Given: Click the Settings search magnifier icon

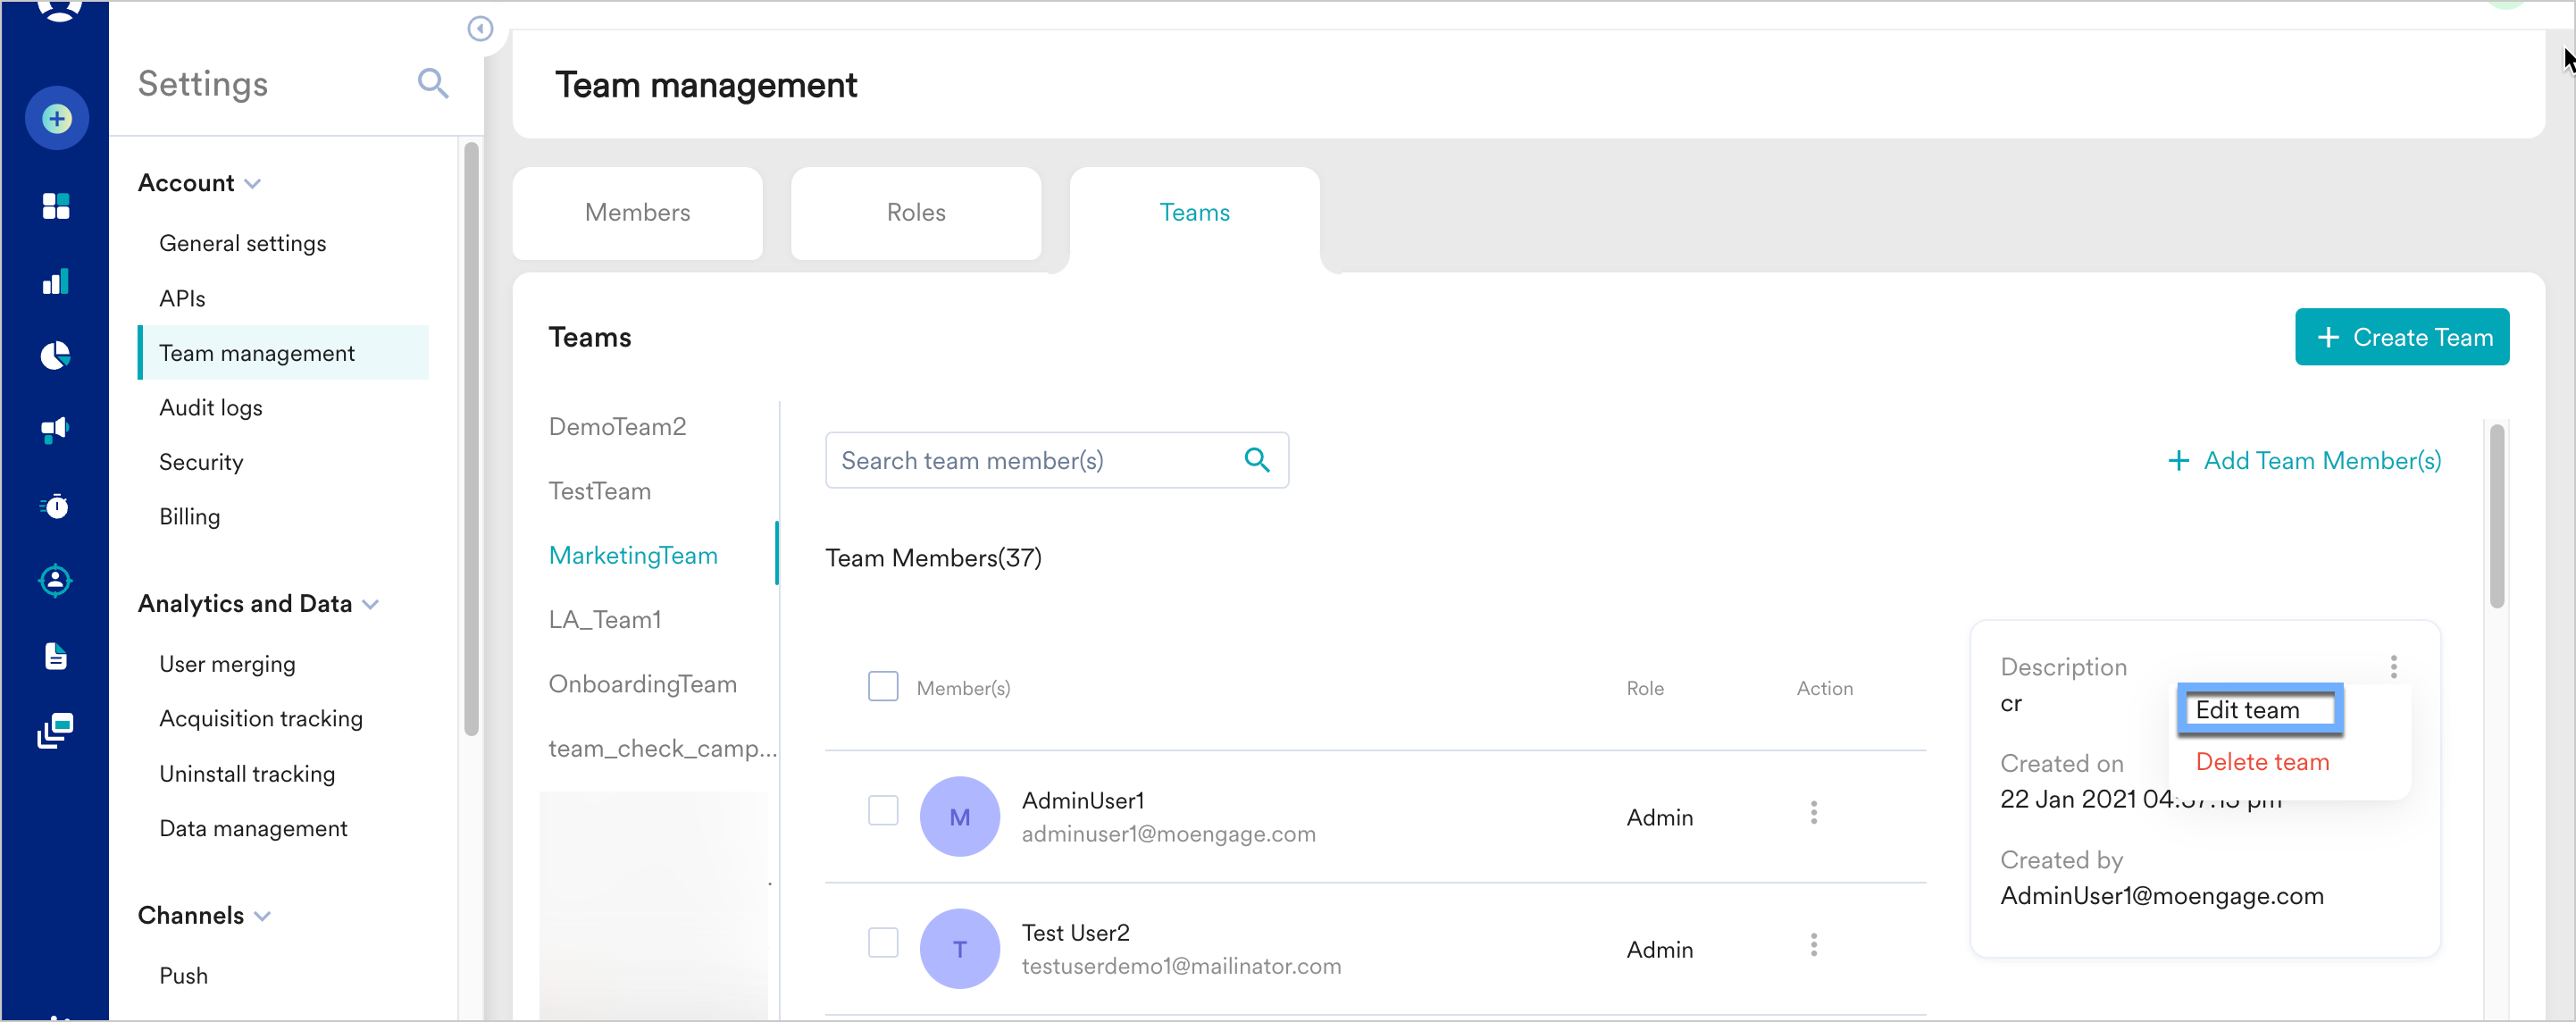Looking at the screenshot, I should 432,83.
